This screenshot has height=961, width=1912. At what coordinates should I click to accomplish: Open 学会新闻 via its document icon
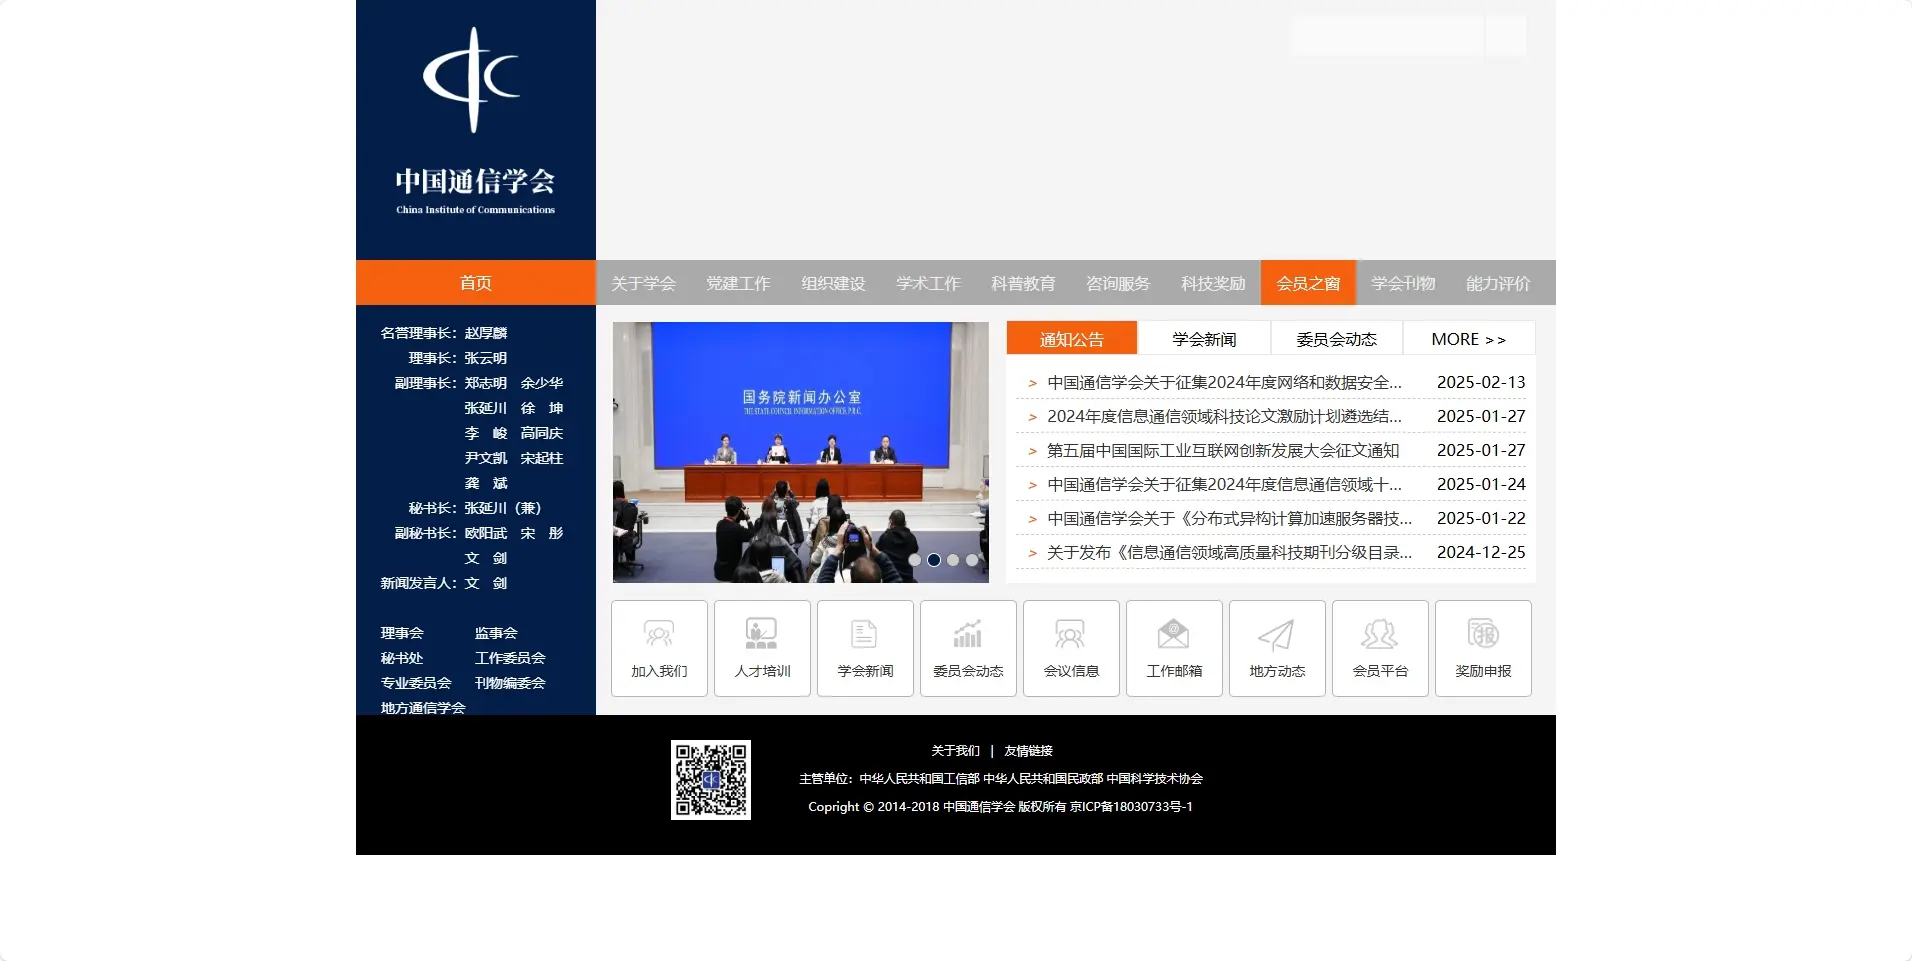tap(865, 648)
